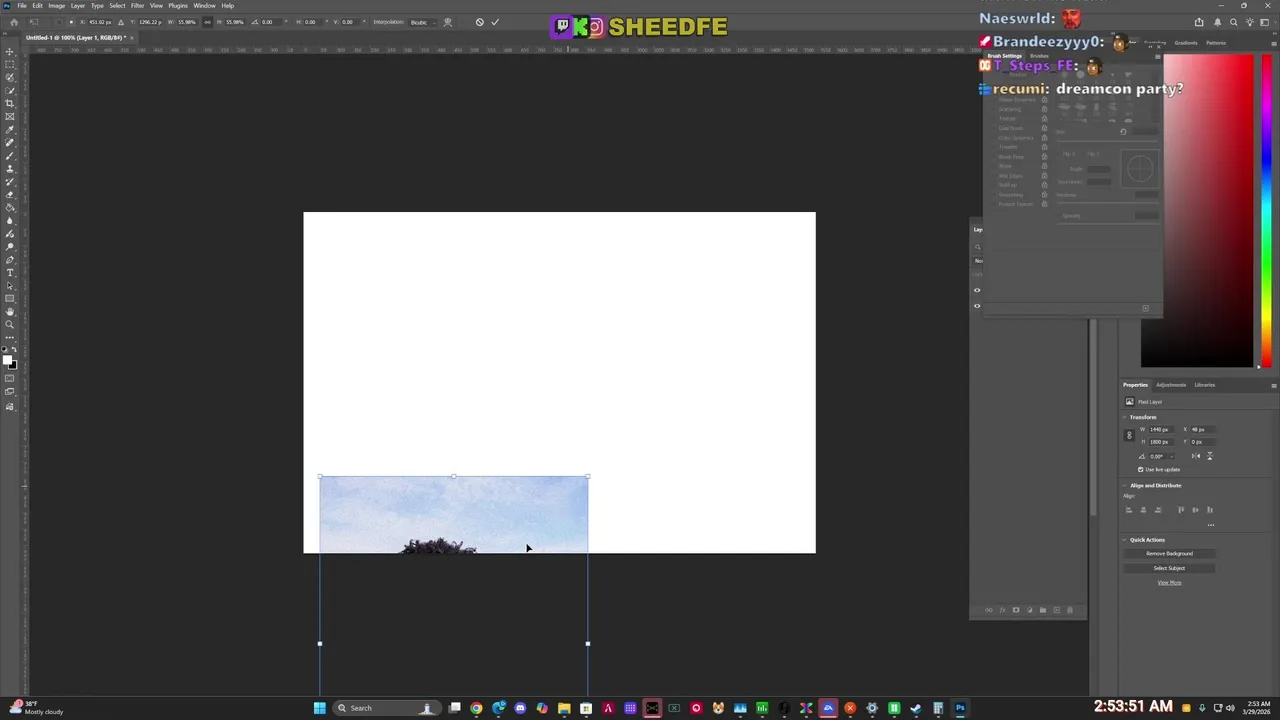Image resolution: width=1280 pixels, height=720 pixels.
Task: Click the foreground/background color swatches
Action: pos(10,362)
